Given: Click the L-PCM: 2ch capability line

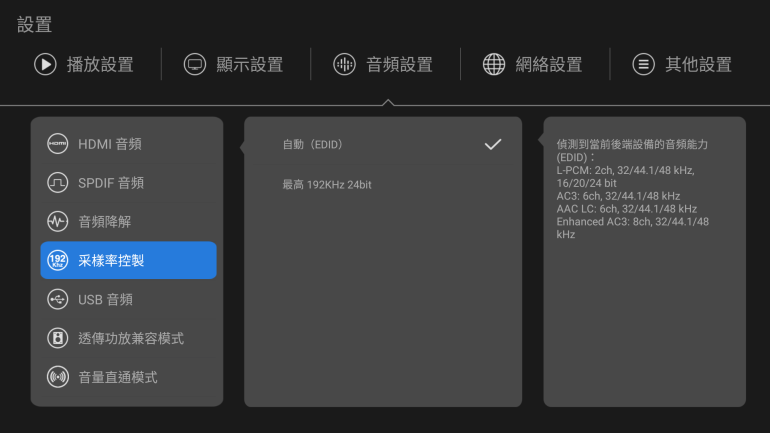Looking at the screenshot, I should (625, 177).
